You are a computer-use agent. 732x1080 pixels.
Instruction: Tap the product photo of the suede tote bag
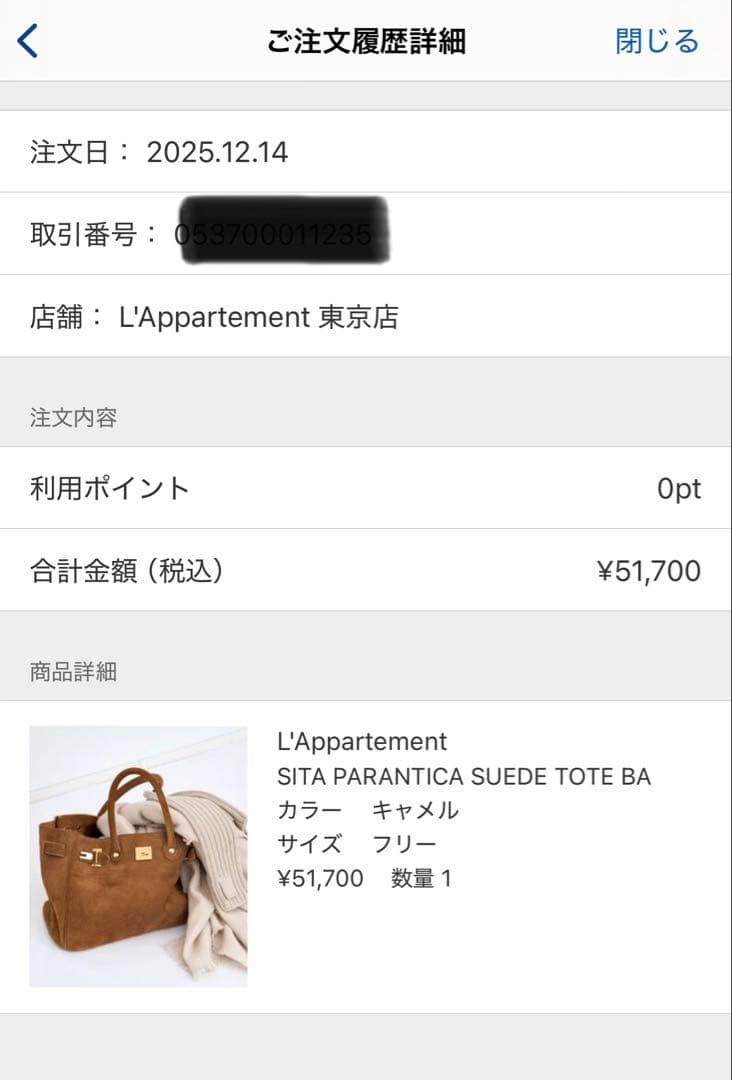[135, 854]
